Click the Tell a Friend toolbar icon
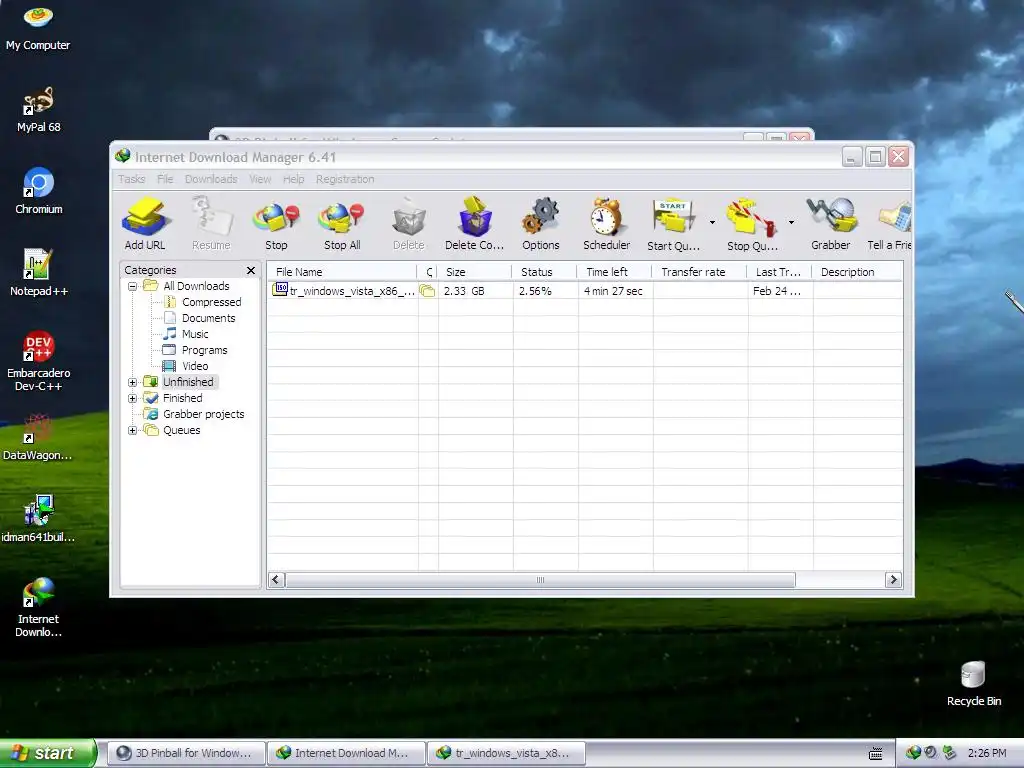 889,224
